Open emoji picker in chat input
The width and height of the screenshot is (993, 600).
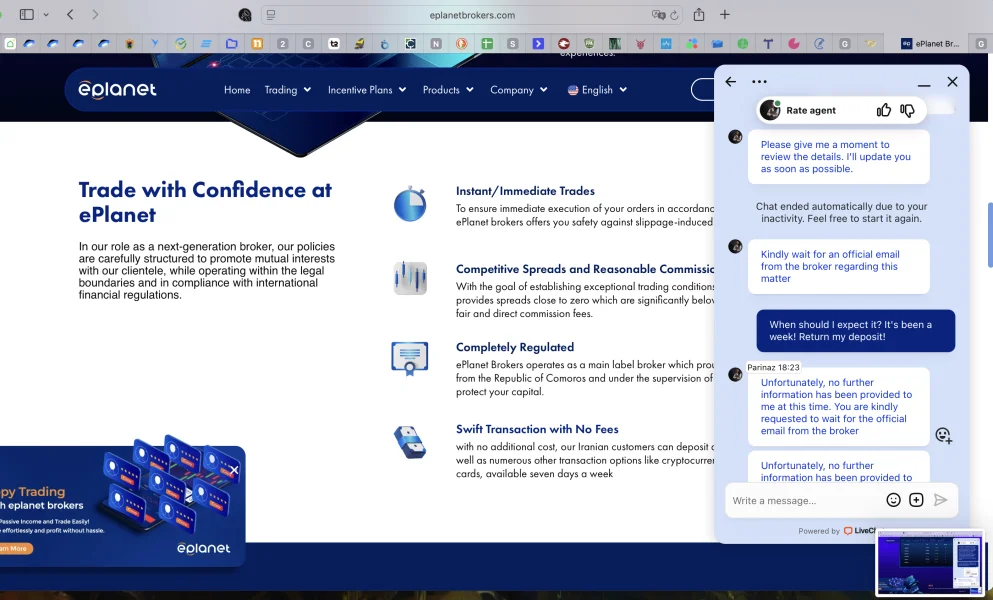tap(893, 500)
